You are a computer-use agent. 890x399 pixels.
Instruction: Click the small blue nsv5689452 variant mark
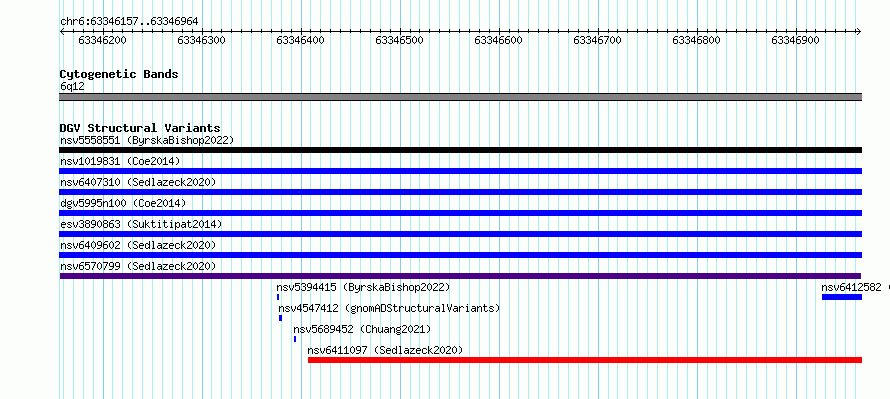pos(295,339)
